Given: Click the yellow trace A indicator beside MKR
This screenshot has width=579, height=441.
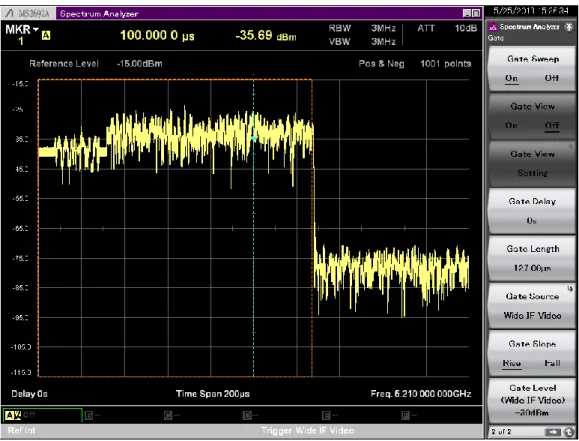Looking at the screenshot, I should 46,36.
